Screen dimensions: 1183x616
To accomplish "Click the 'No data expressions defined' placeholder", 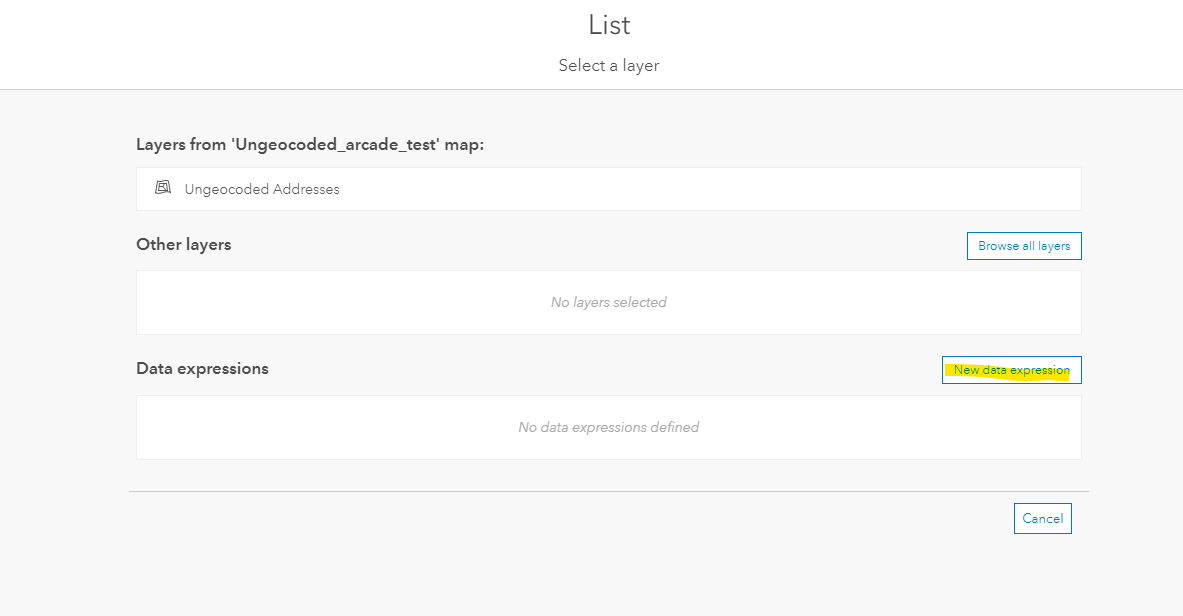I will [x=608, y=427].
